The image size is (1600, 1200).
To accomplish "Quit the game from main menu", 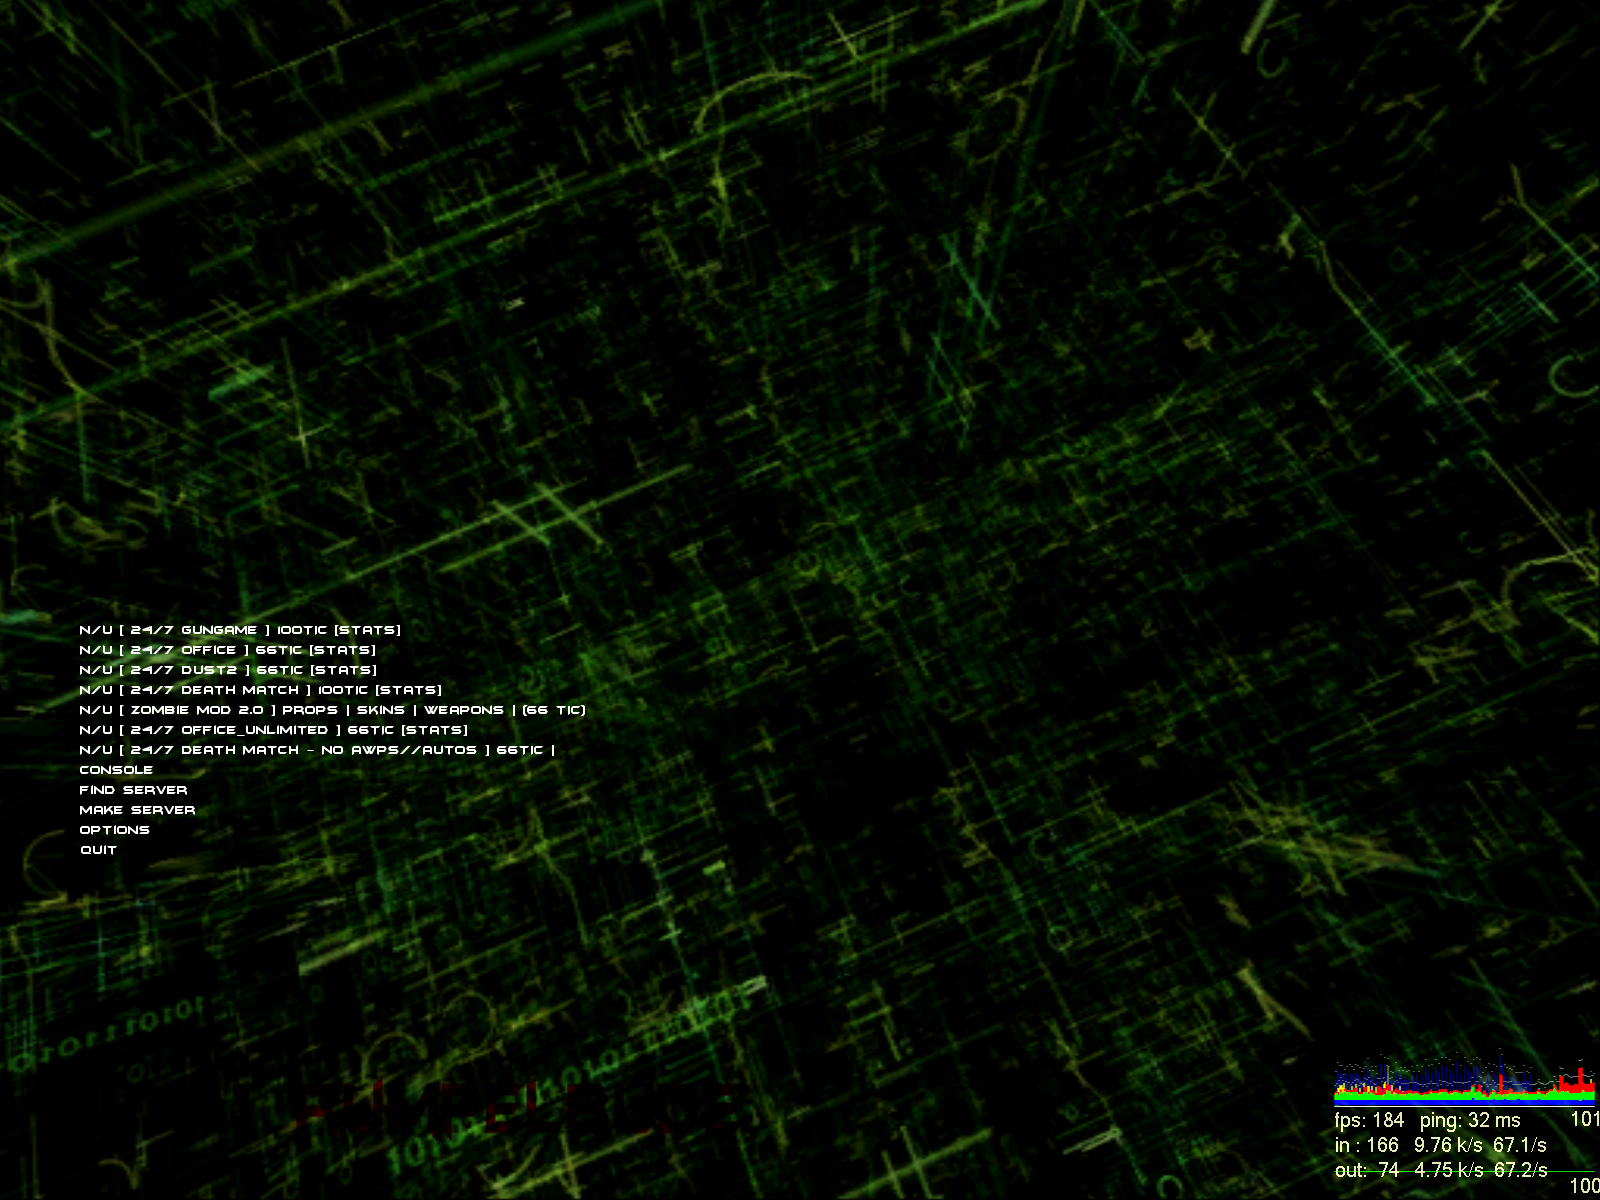I will click(x=99, y=850).
